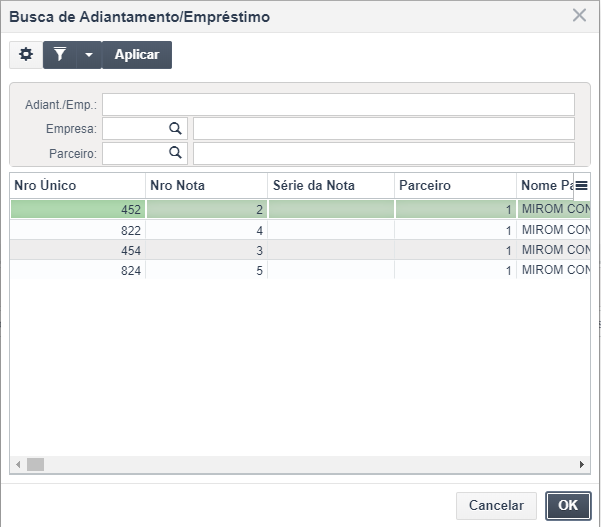
Task: Sort by Parceiro column header
Action: [x=456, y=186]
